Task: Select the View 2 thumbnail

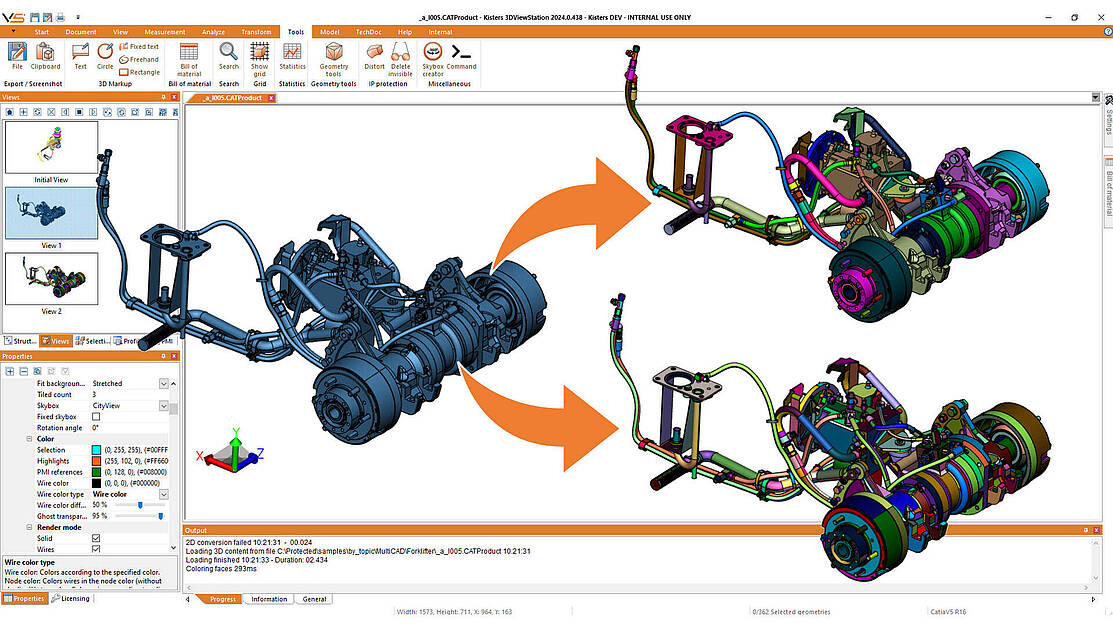Action: pos(51,278)
